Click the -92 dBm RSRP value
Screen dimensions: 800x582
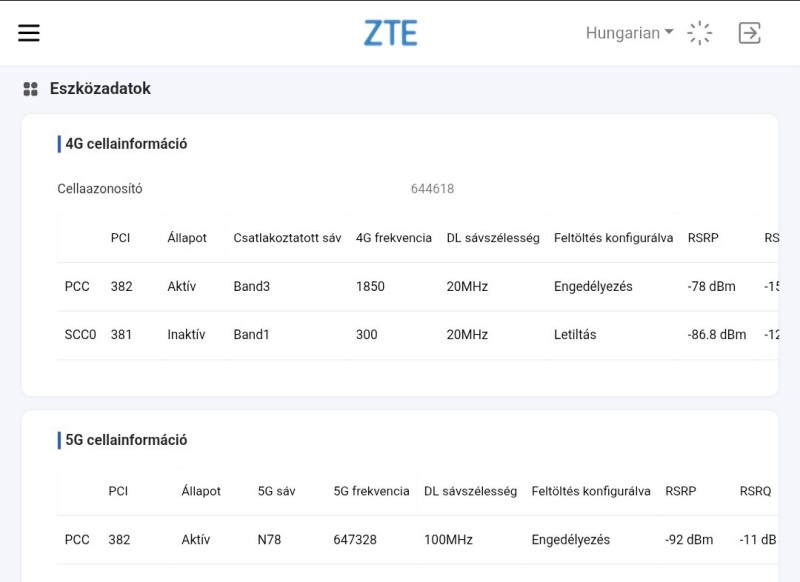pos(689,540)
